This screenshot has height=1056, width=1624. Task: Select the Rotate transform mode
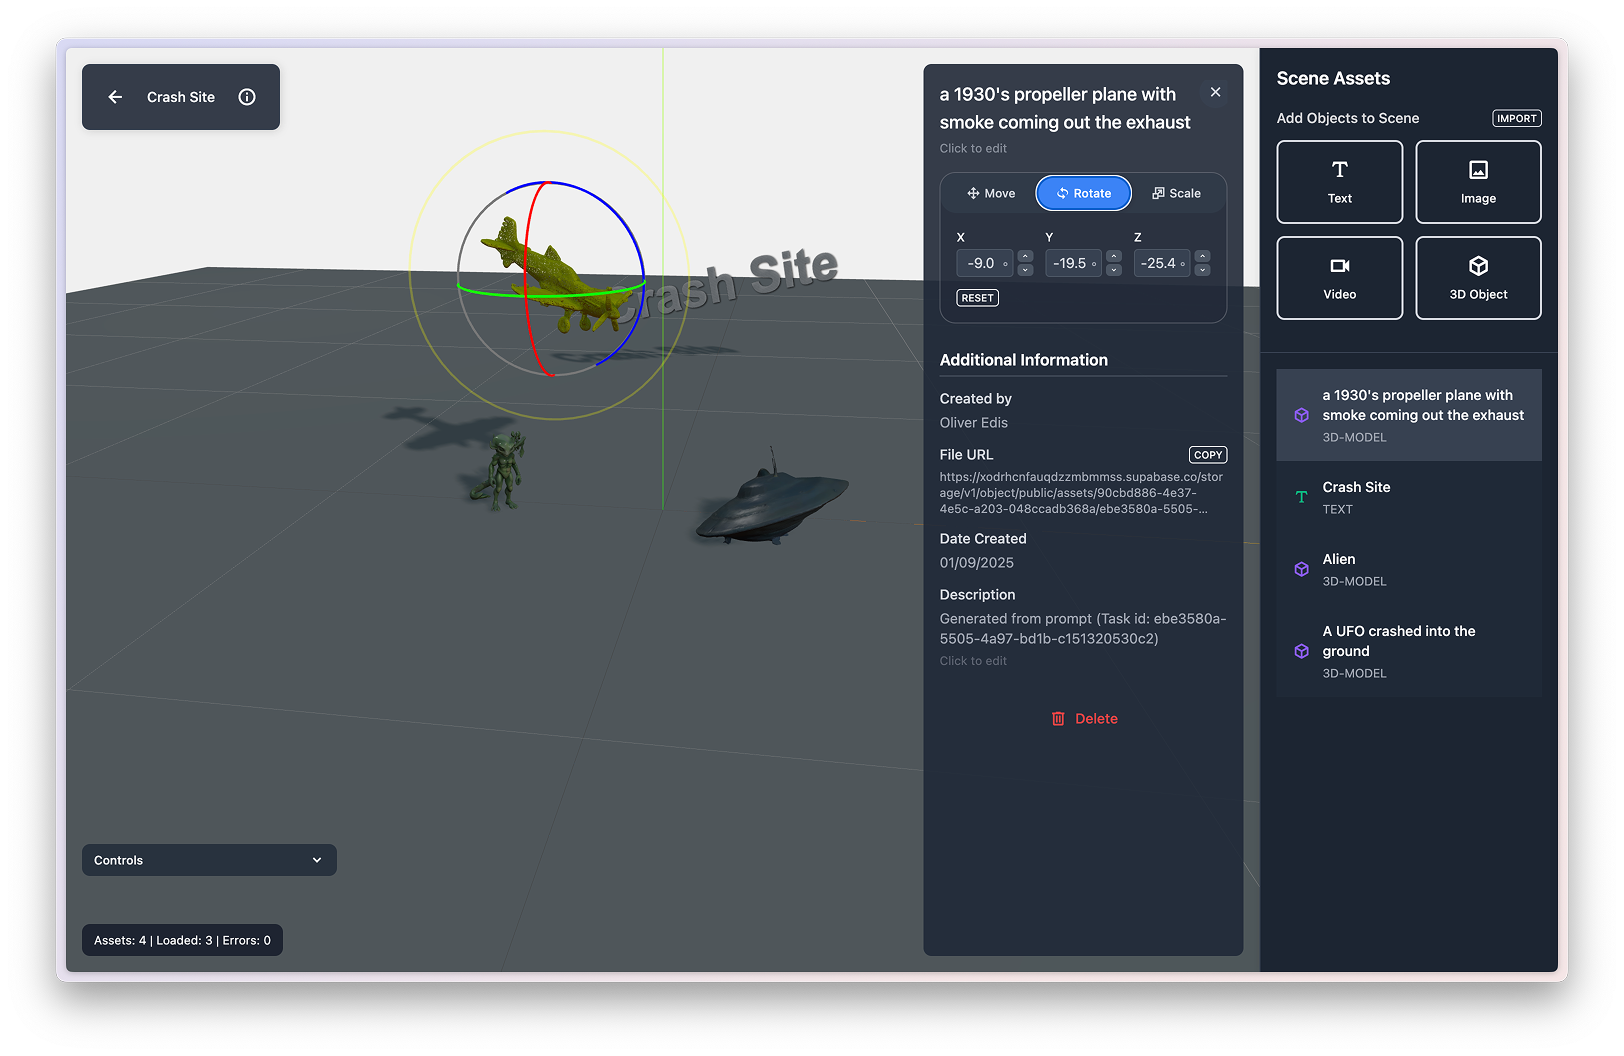[x=1083, y=193]
